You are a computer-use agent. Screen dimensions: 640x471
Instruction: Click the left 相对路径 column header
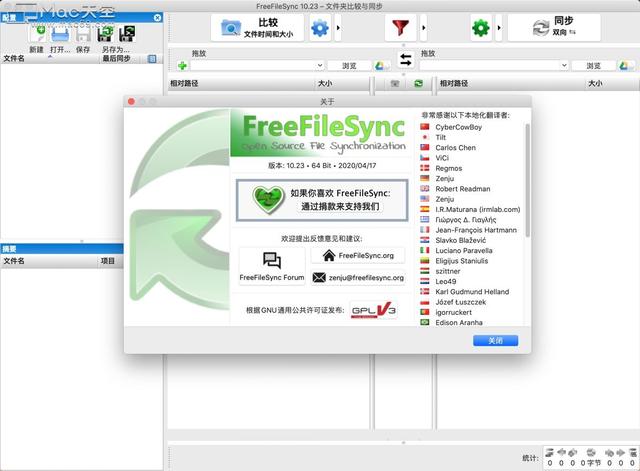241,83
